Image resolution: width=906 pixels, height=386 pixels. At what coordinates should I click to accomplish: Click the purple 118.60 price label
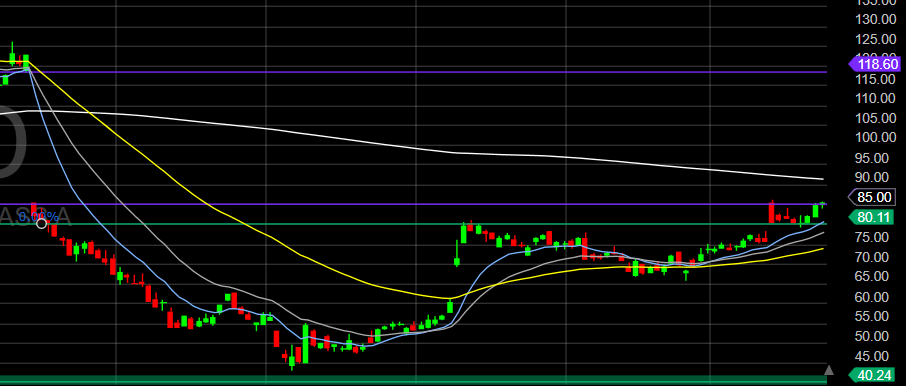874,64
